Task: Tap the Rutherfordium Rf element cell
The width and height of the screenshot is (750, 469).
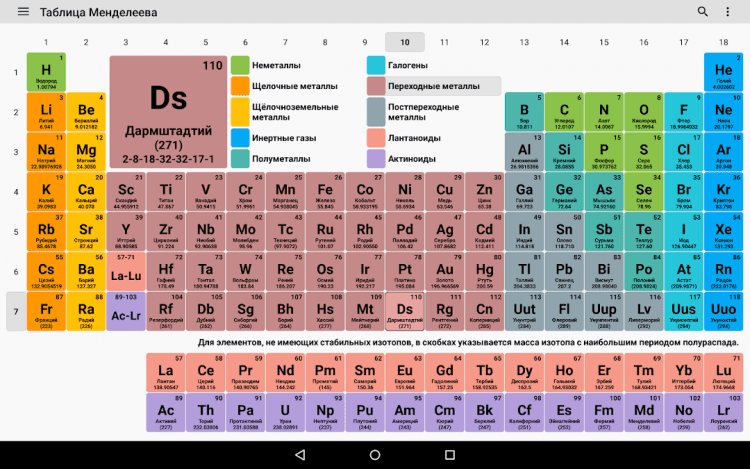Action: coord(165,312)
